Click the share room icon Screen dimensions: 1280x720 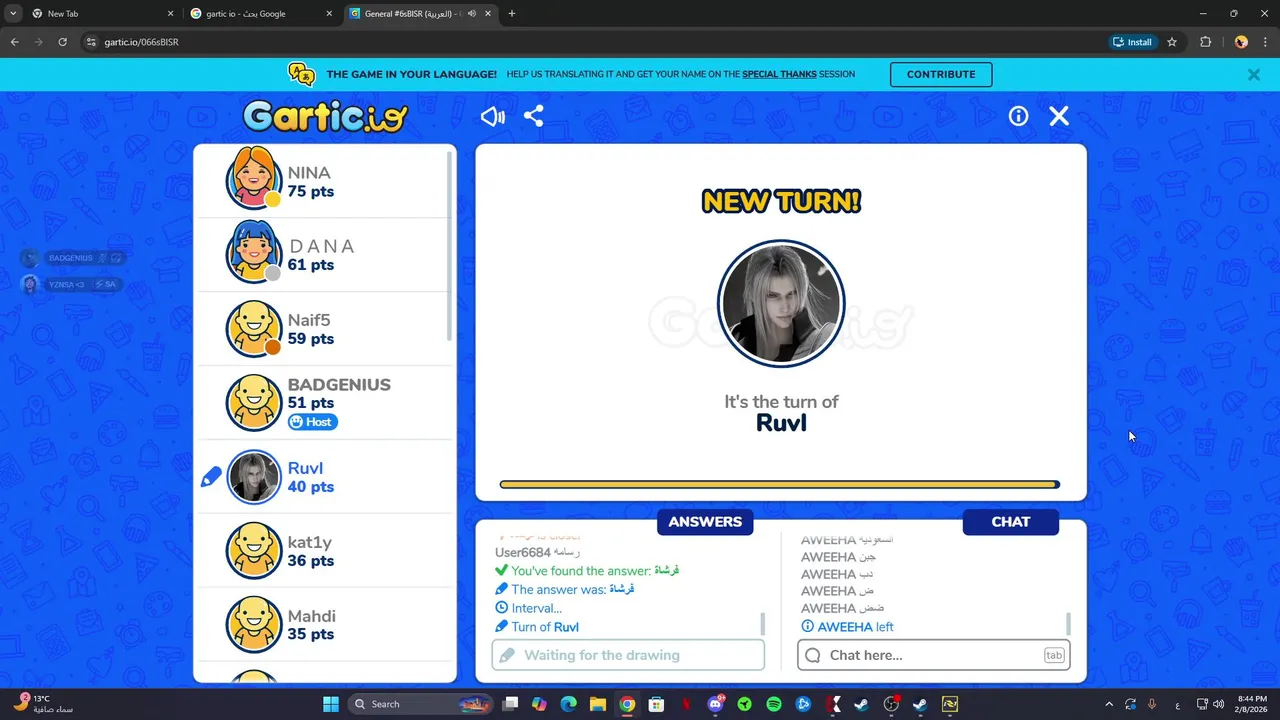point(534,116)
